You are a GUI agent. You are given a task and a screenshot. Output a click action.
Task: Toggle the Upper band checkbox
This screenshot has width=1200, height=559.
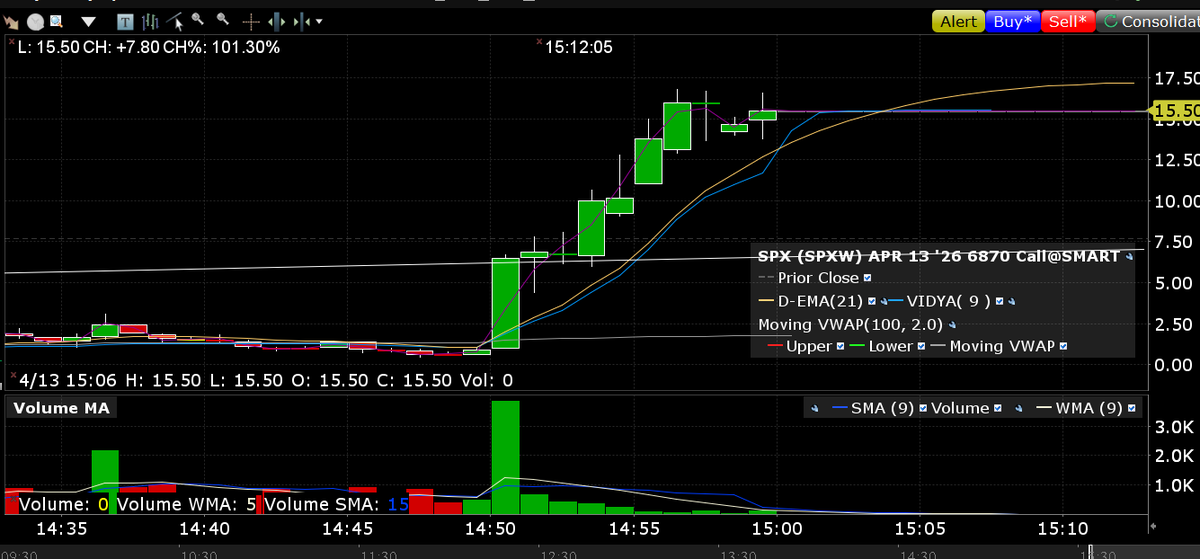(840, 346)
